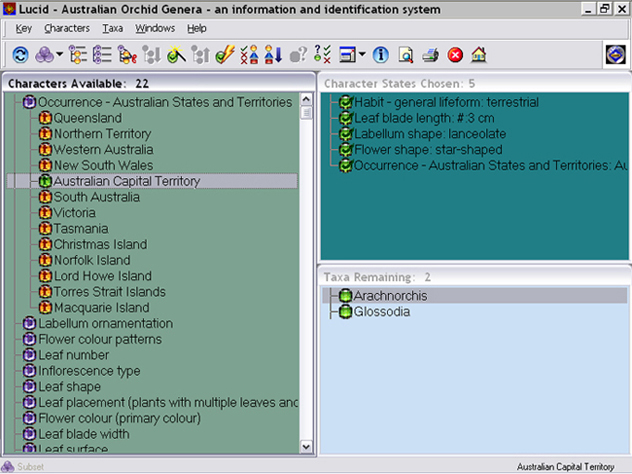
Task: Toggle the Tasmania state icon
Action: coord(45,229)
